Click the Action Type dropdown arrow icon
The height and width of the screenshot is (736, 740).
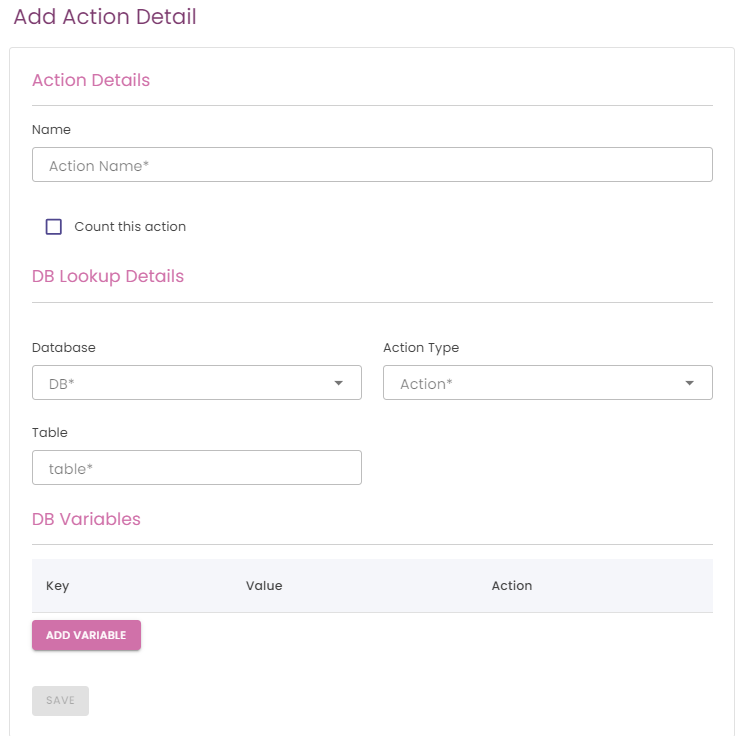coord(689,383)
